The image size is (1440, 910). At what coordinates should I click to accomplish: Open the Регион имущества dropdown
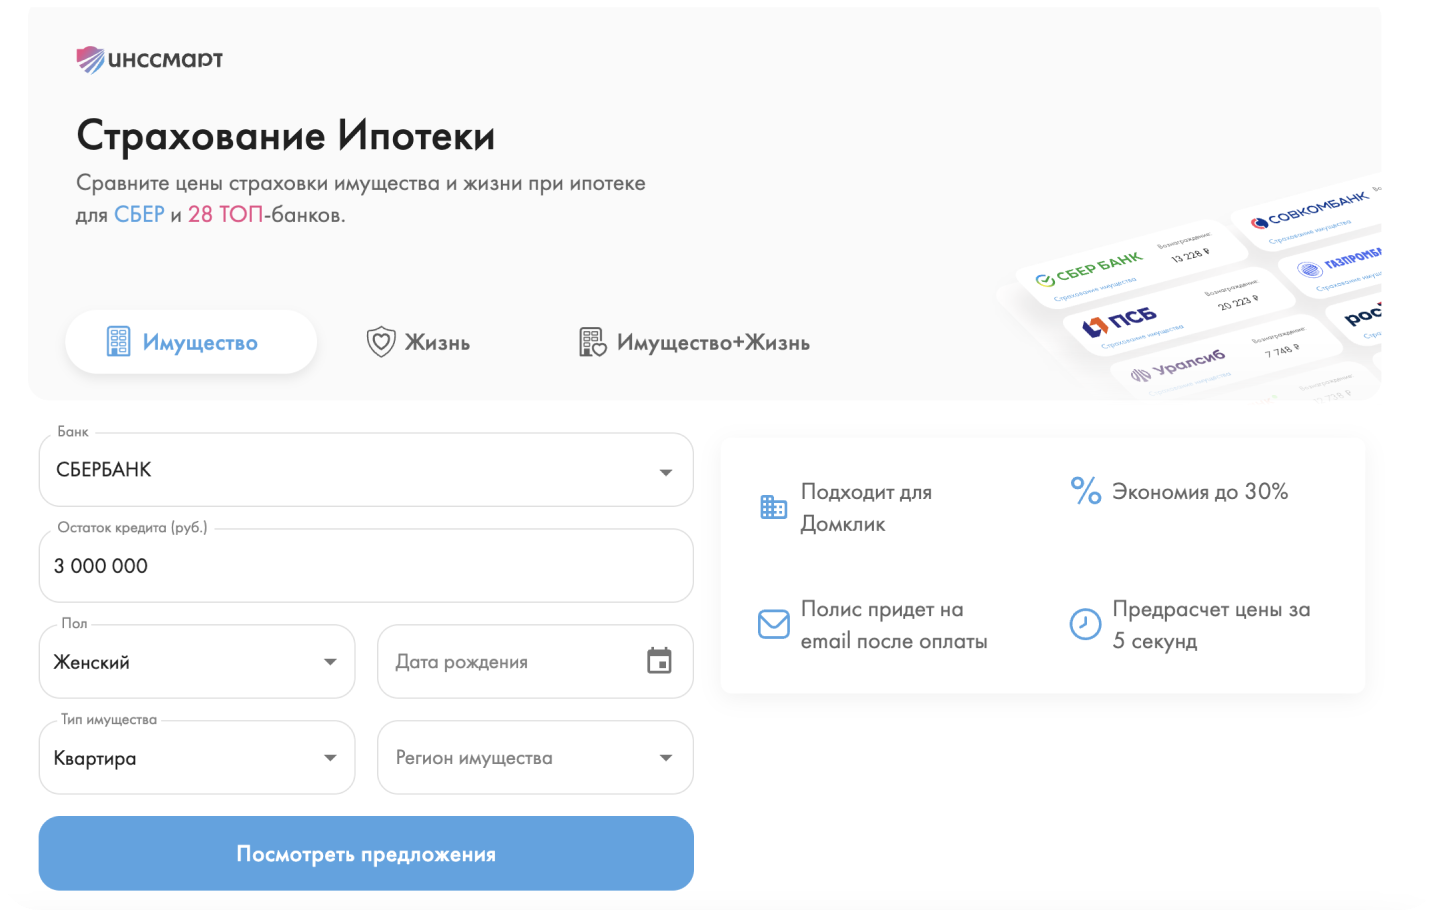535,758
